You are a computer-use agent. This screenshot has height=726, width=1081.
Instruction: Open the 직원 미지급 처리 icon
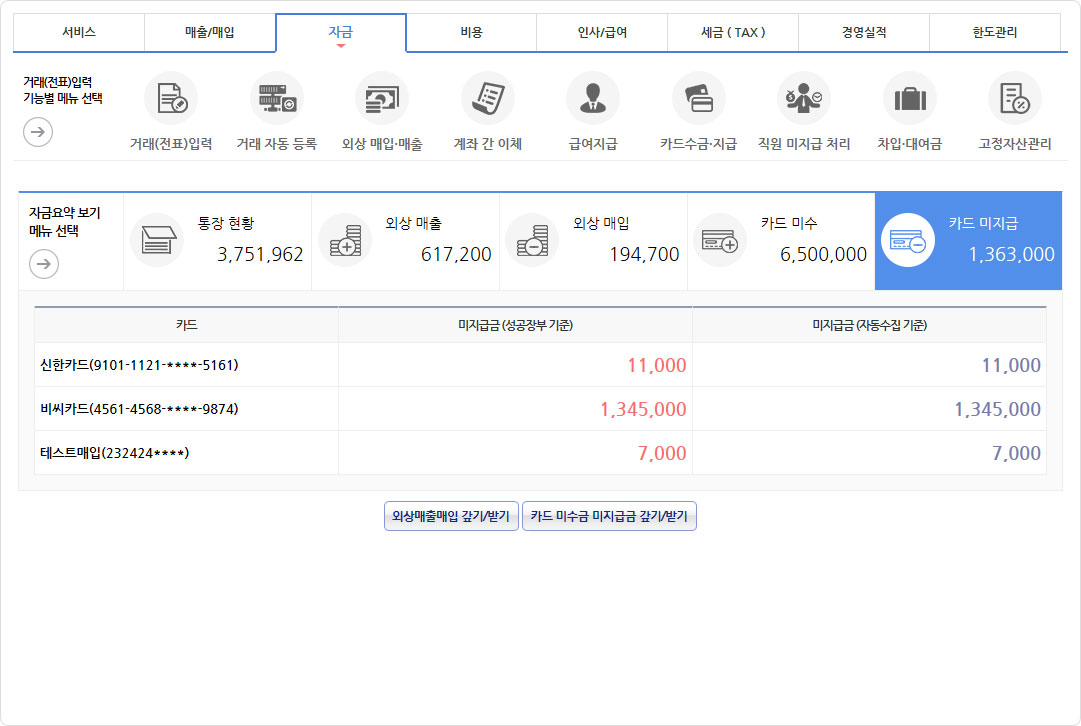tap(804, 98)
